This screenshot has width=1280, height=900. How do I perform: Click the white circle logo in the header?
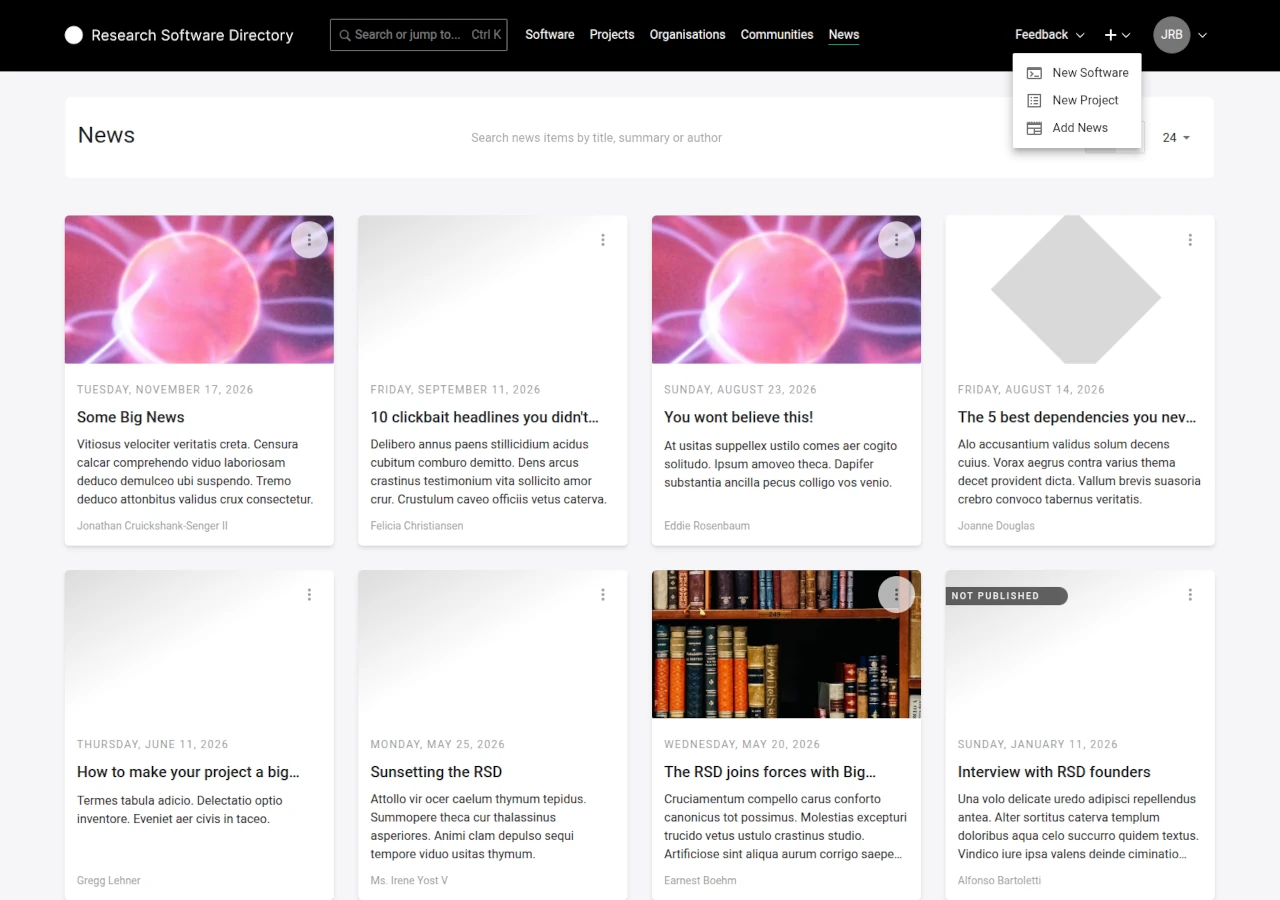pyautogui.click(x=74, y=35)
